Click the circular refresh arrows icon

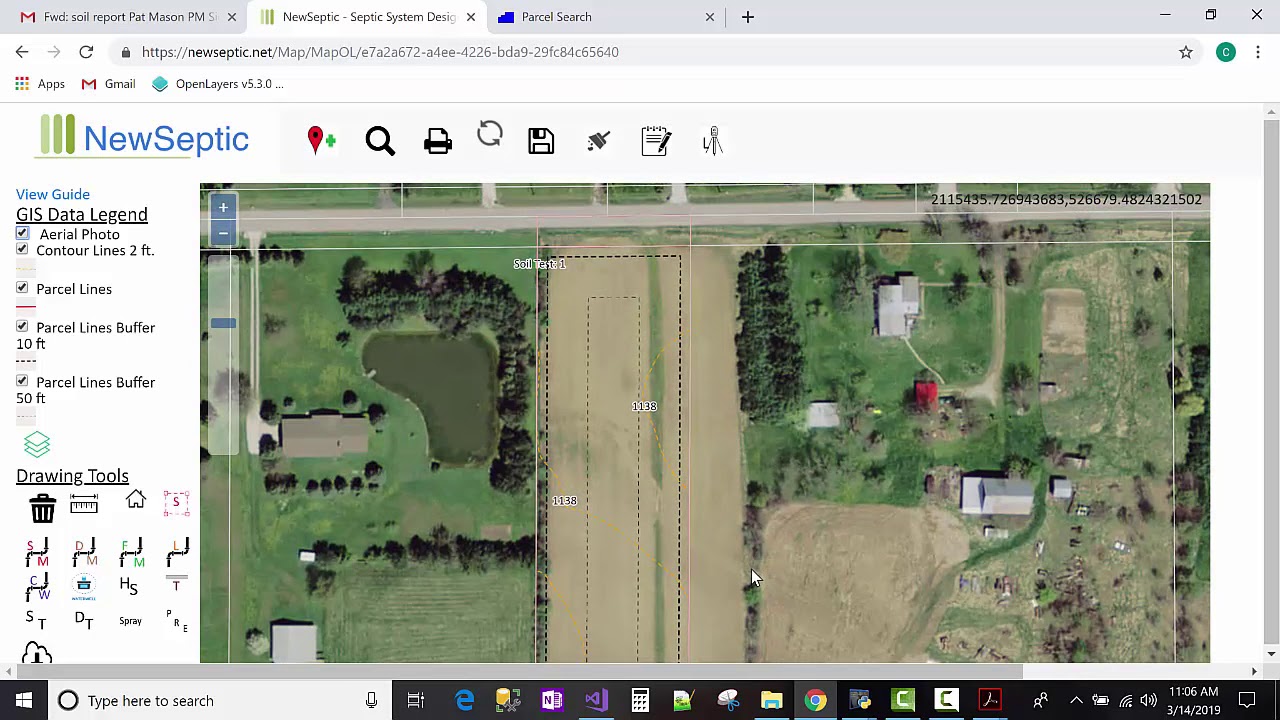point(490,135)
